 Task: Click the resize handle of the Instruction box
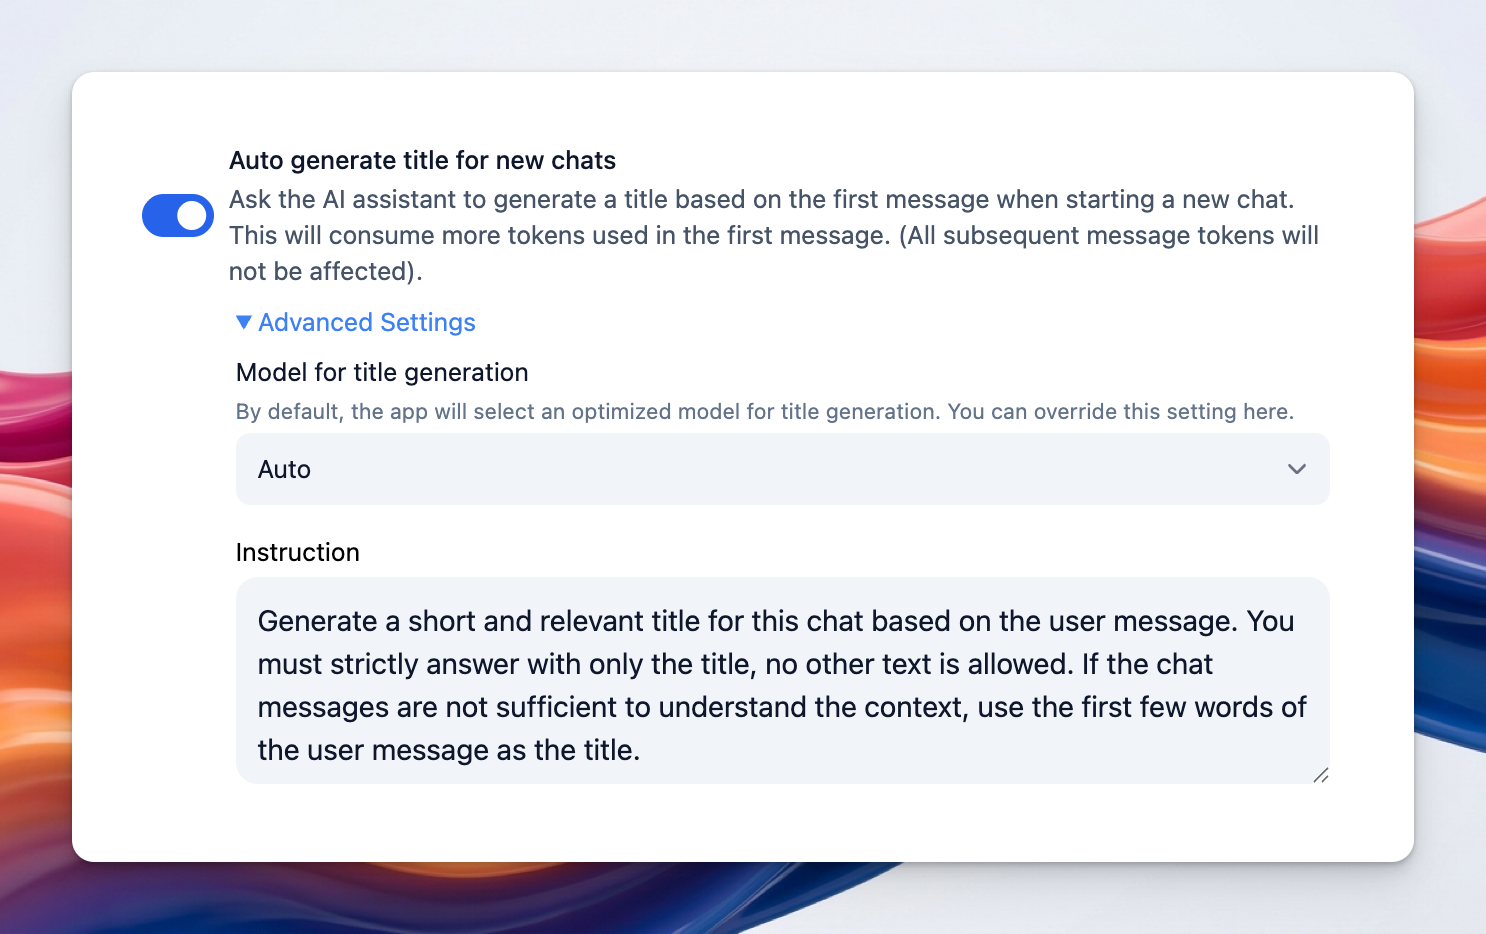(1320, 775)
